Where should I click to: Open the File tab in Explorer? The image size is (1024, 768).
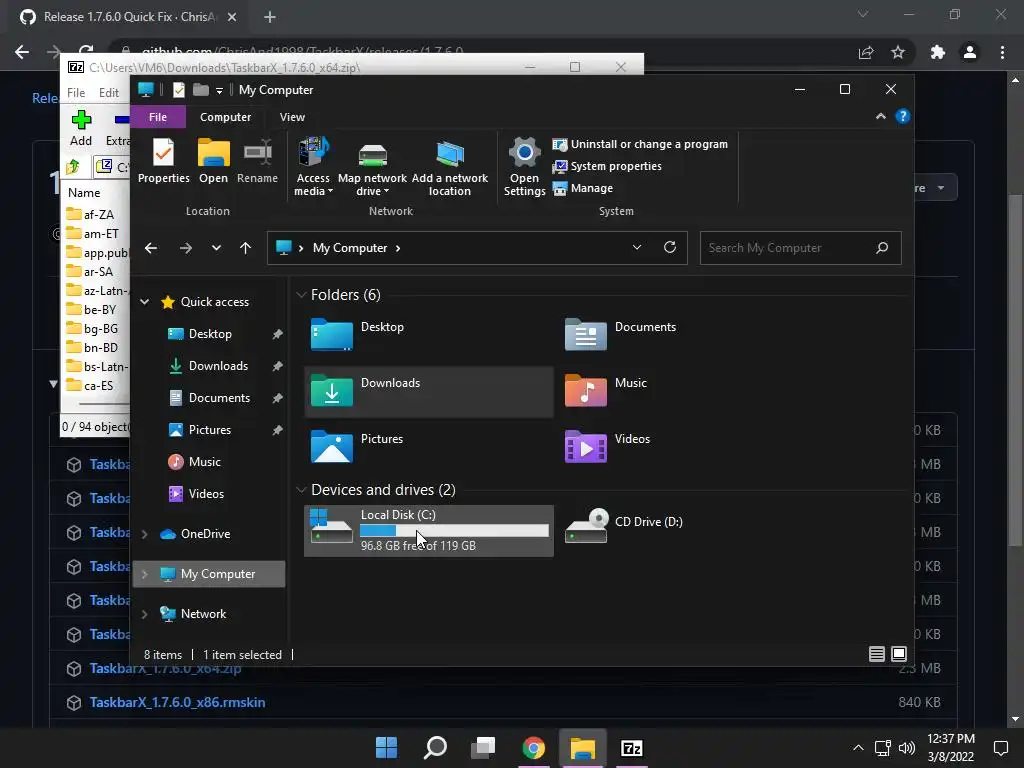[x=158, y=117]
